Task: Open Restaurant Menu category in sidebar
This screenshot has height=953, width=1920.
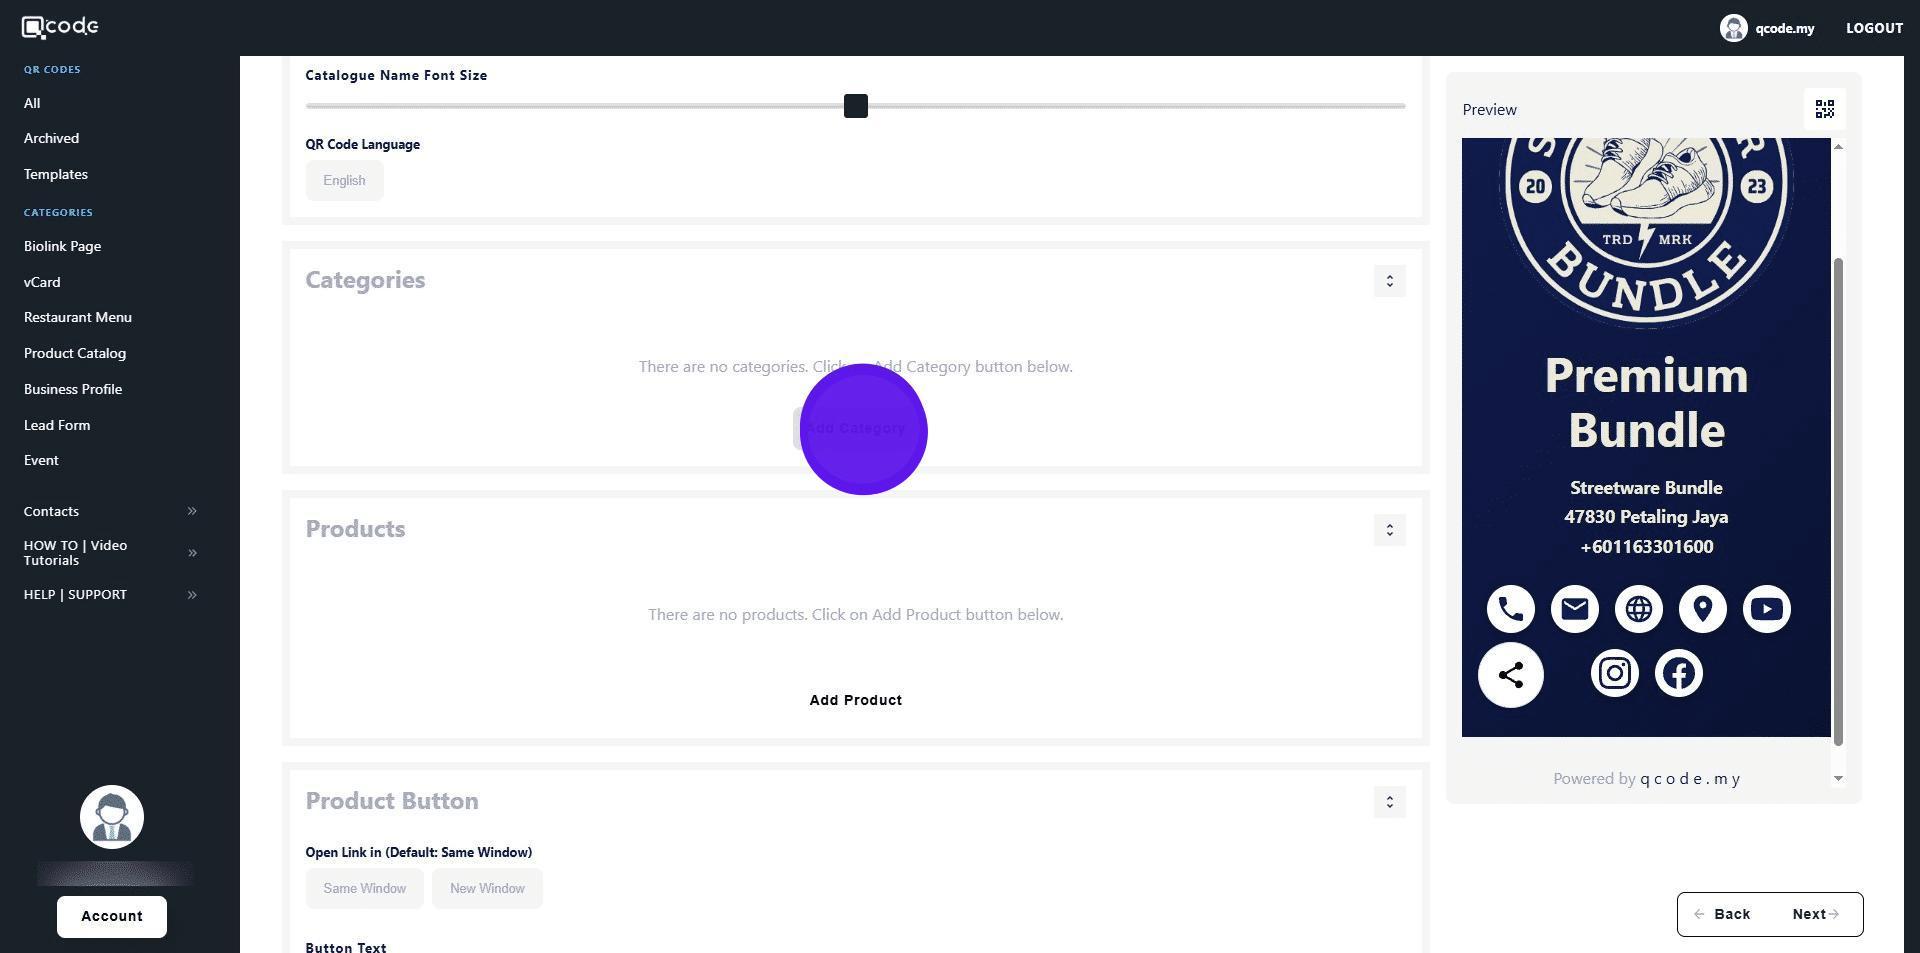Action: 78,317
